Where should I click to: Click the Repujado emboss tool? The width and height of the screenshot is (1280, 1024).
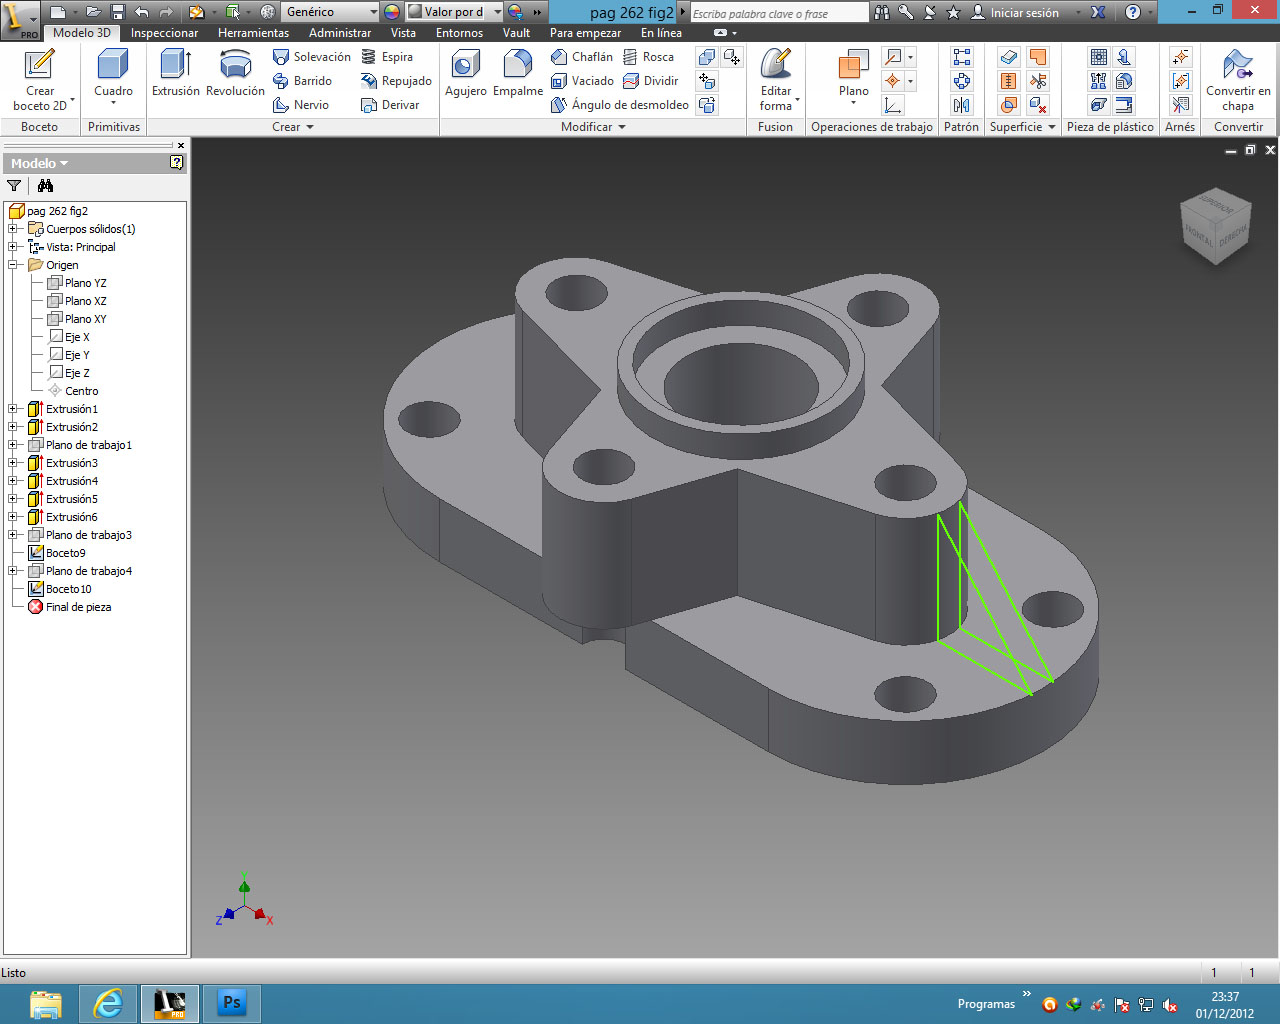tap(396, 81)
